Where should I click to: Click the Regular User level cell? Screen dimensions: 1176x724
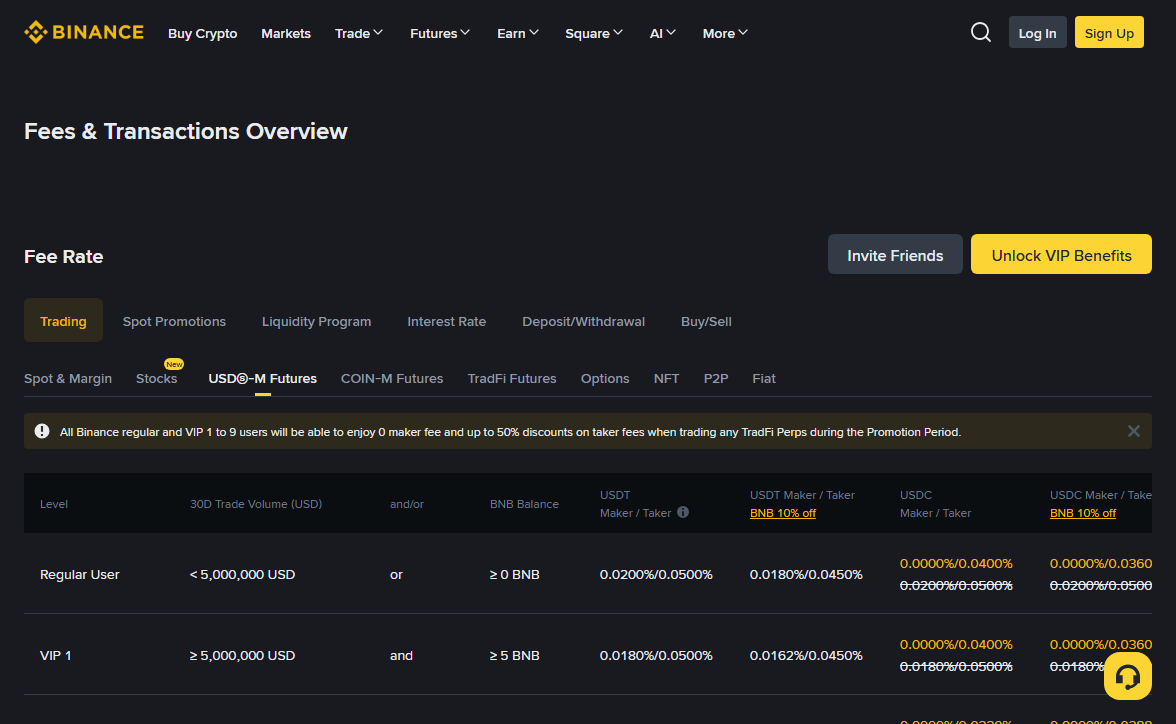tap(80, 574)
